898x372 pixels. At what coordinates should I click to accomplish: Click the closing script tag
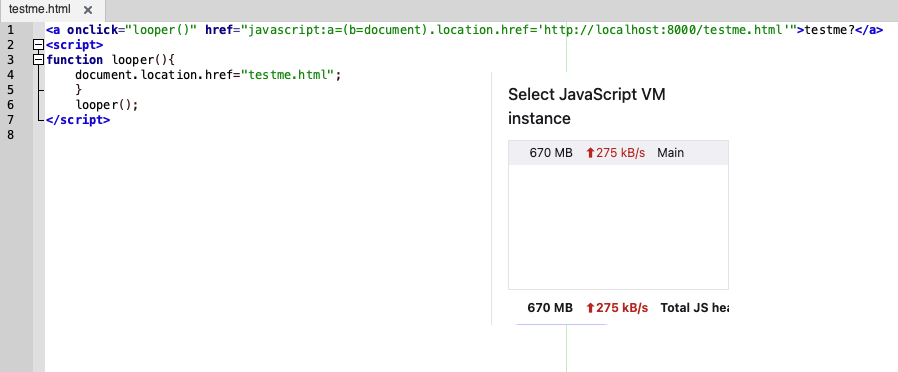[x=78, y=120]
